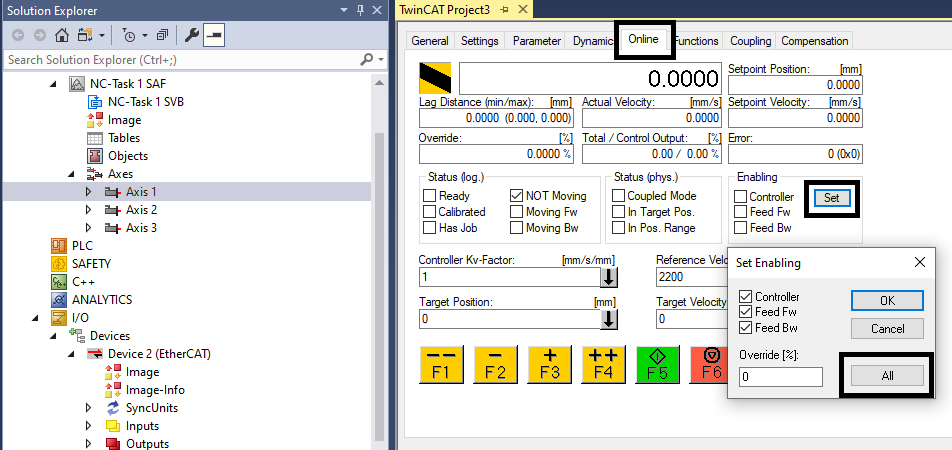
Task: Click the All button in Set Enabling
Action: tap(887, 376)
